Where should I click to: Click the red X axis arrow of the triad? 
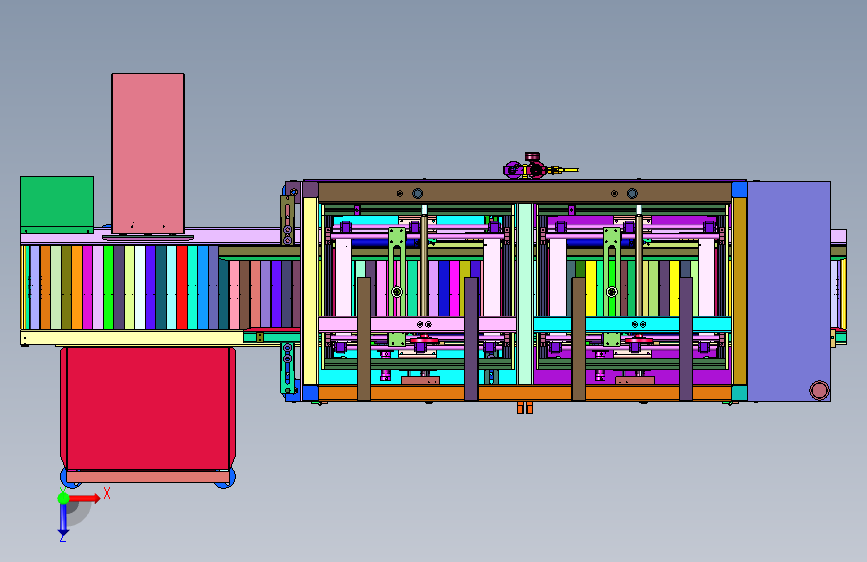[x=84, y=498]
